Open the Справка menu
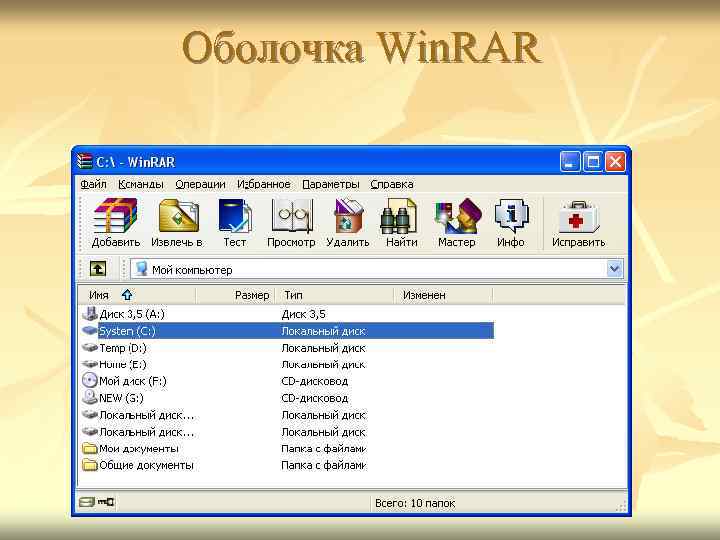The image size is (720, 540). pos(392,184)
